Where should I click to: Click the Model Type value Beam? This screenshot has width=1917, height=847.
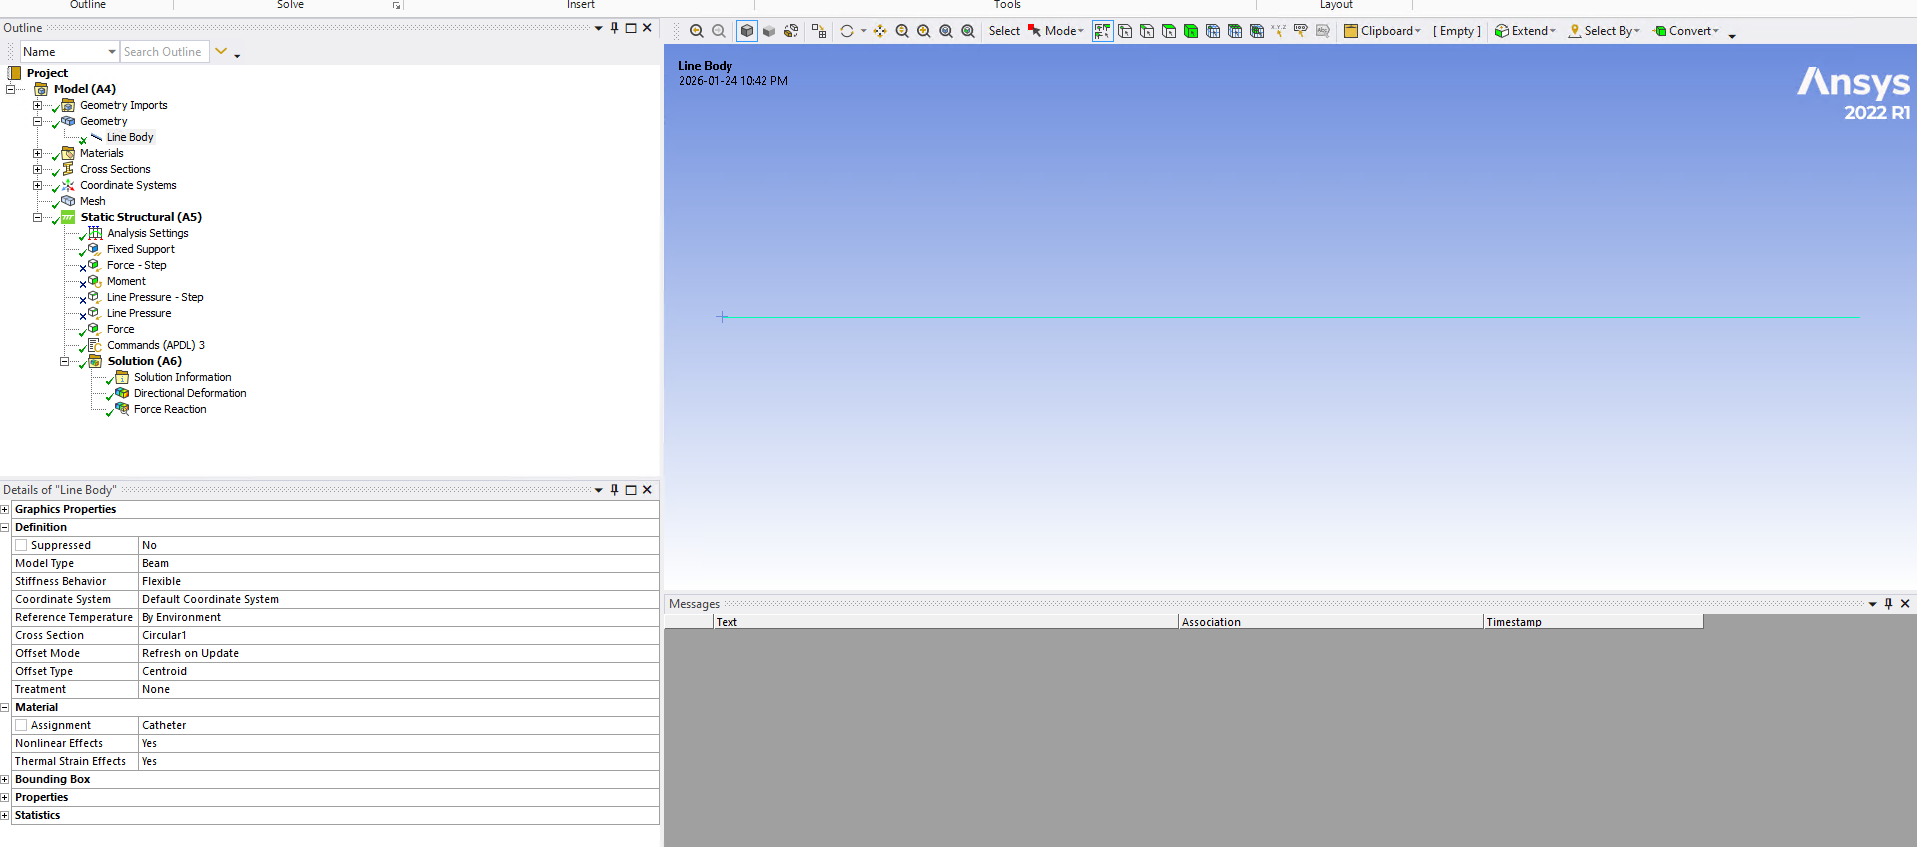tap(398, 563)
